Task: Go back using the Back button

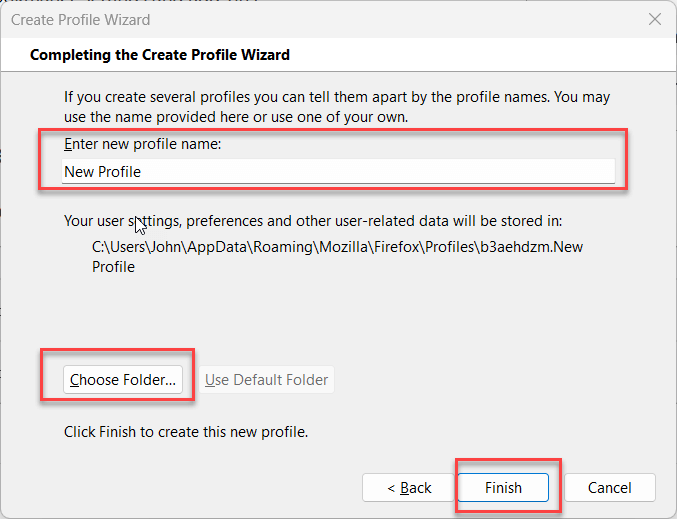Action: 409,487
